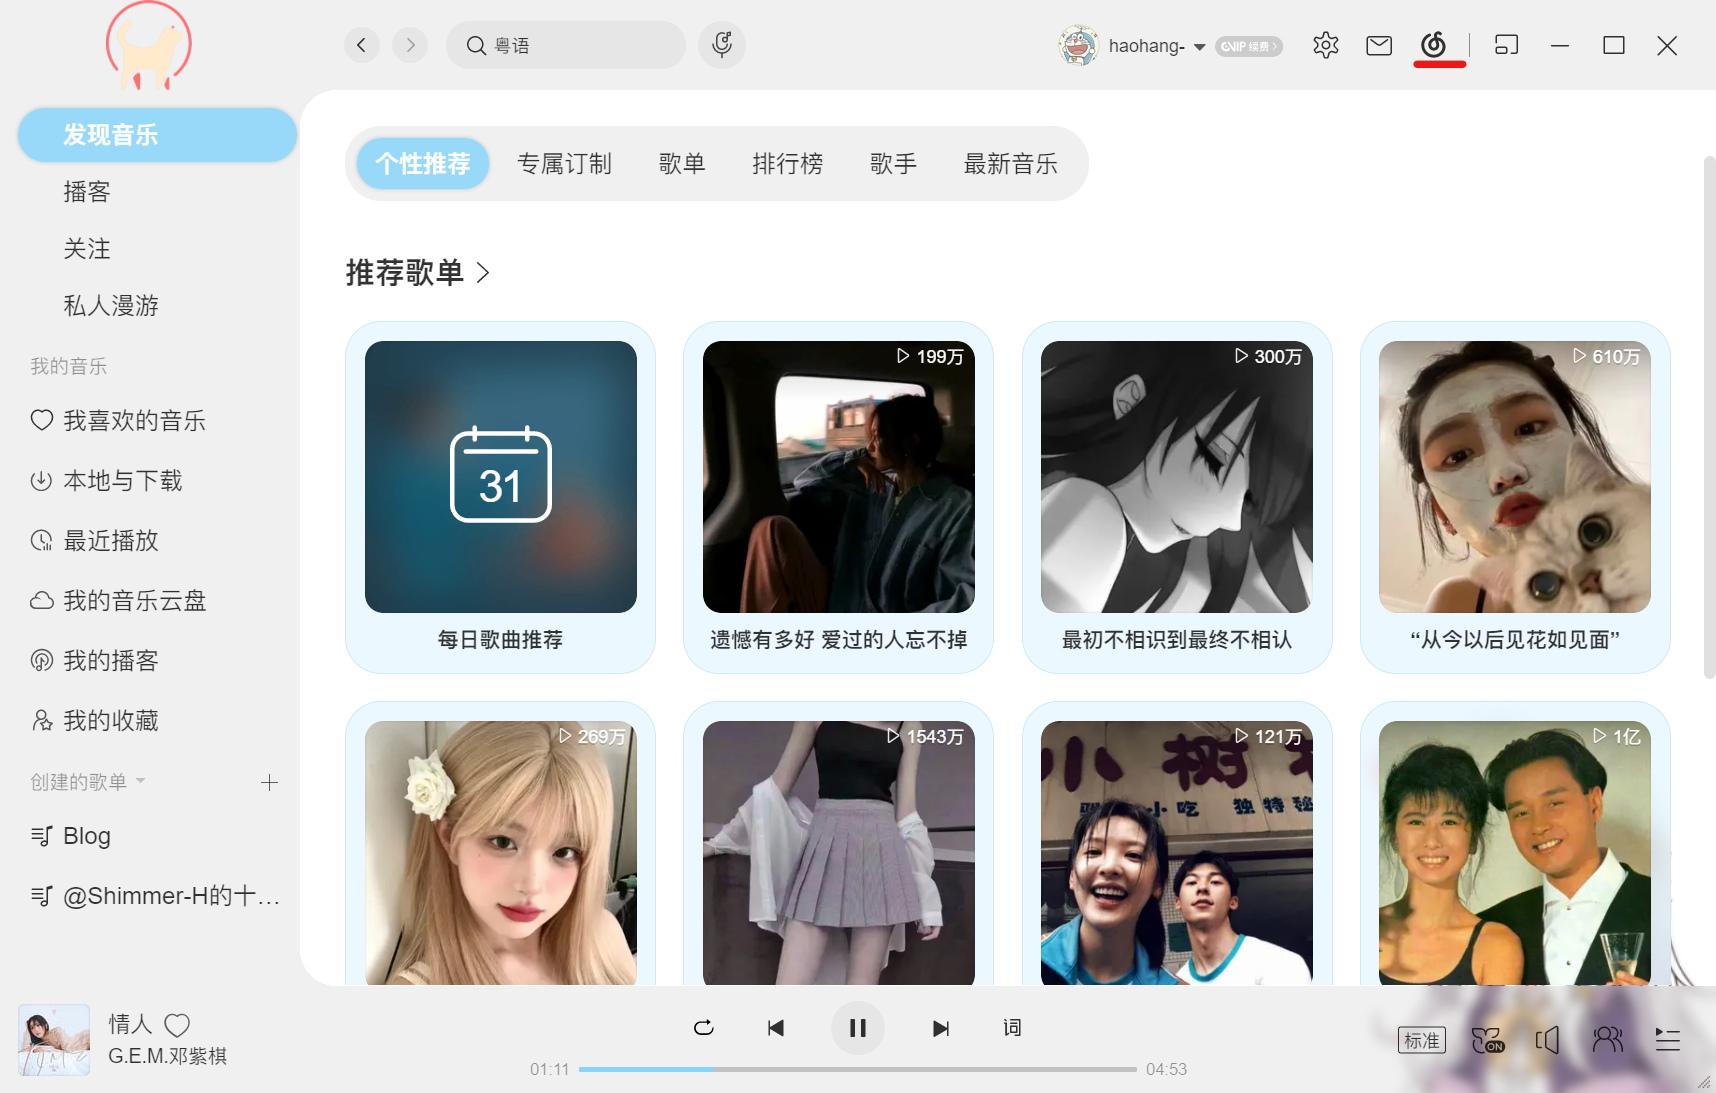Select the 最新音乐 tab
Screen dimensions: 1716x1093
click(x=1010, y=164)
